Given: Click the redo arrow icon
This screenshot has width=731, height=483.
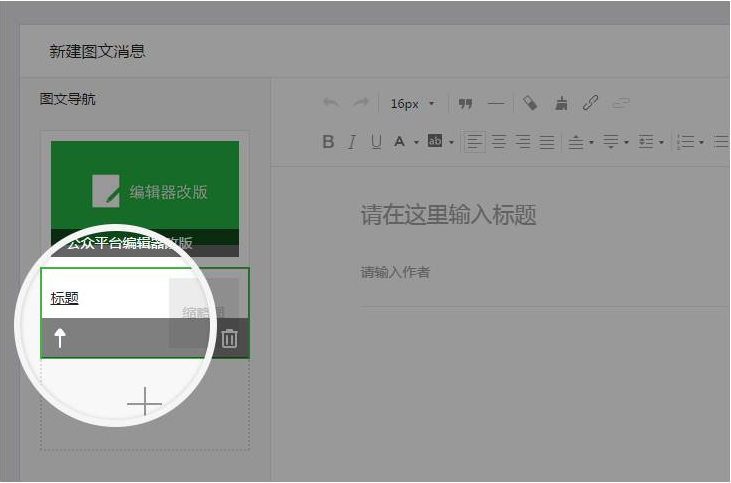Looking at the screenshot, I should [x=361, y=103].
